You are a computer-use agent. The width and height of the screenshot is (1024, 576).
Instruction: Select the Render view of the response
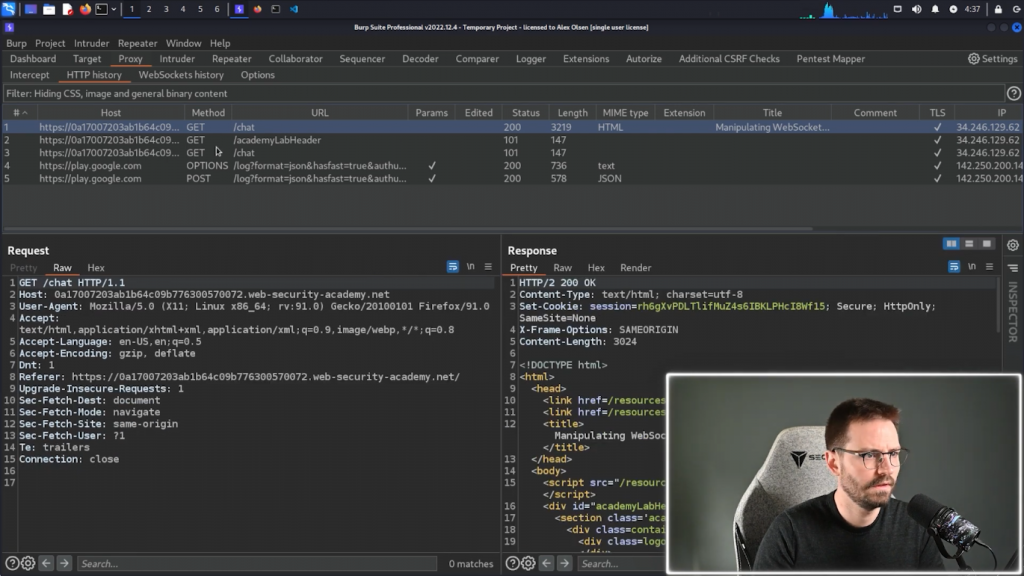tap(635, 268)
